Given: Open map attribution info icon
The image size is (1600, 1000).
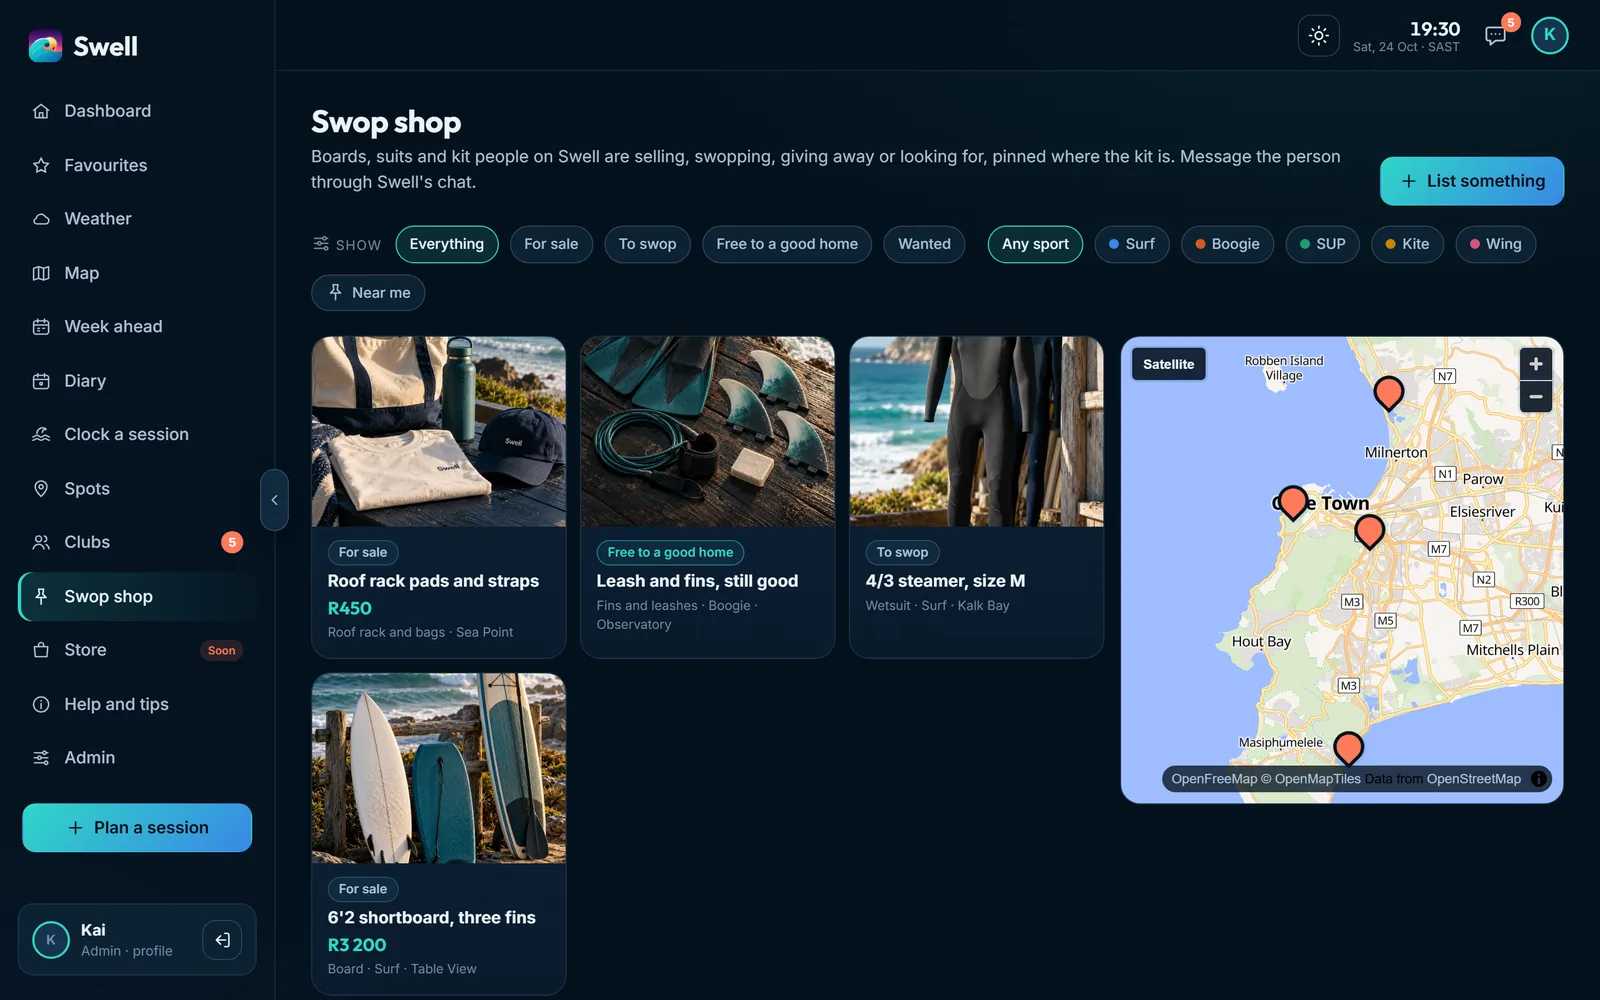Looking at the screenshot, I should pos(1539,779).
